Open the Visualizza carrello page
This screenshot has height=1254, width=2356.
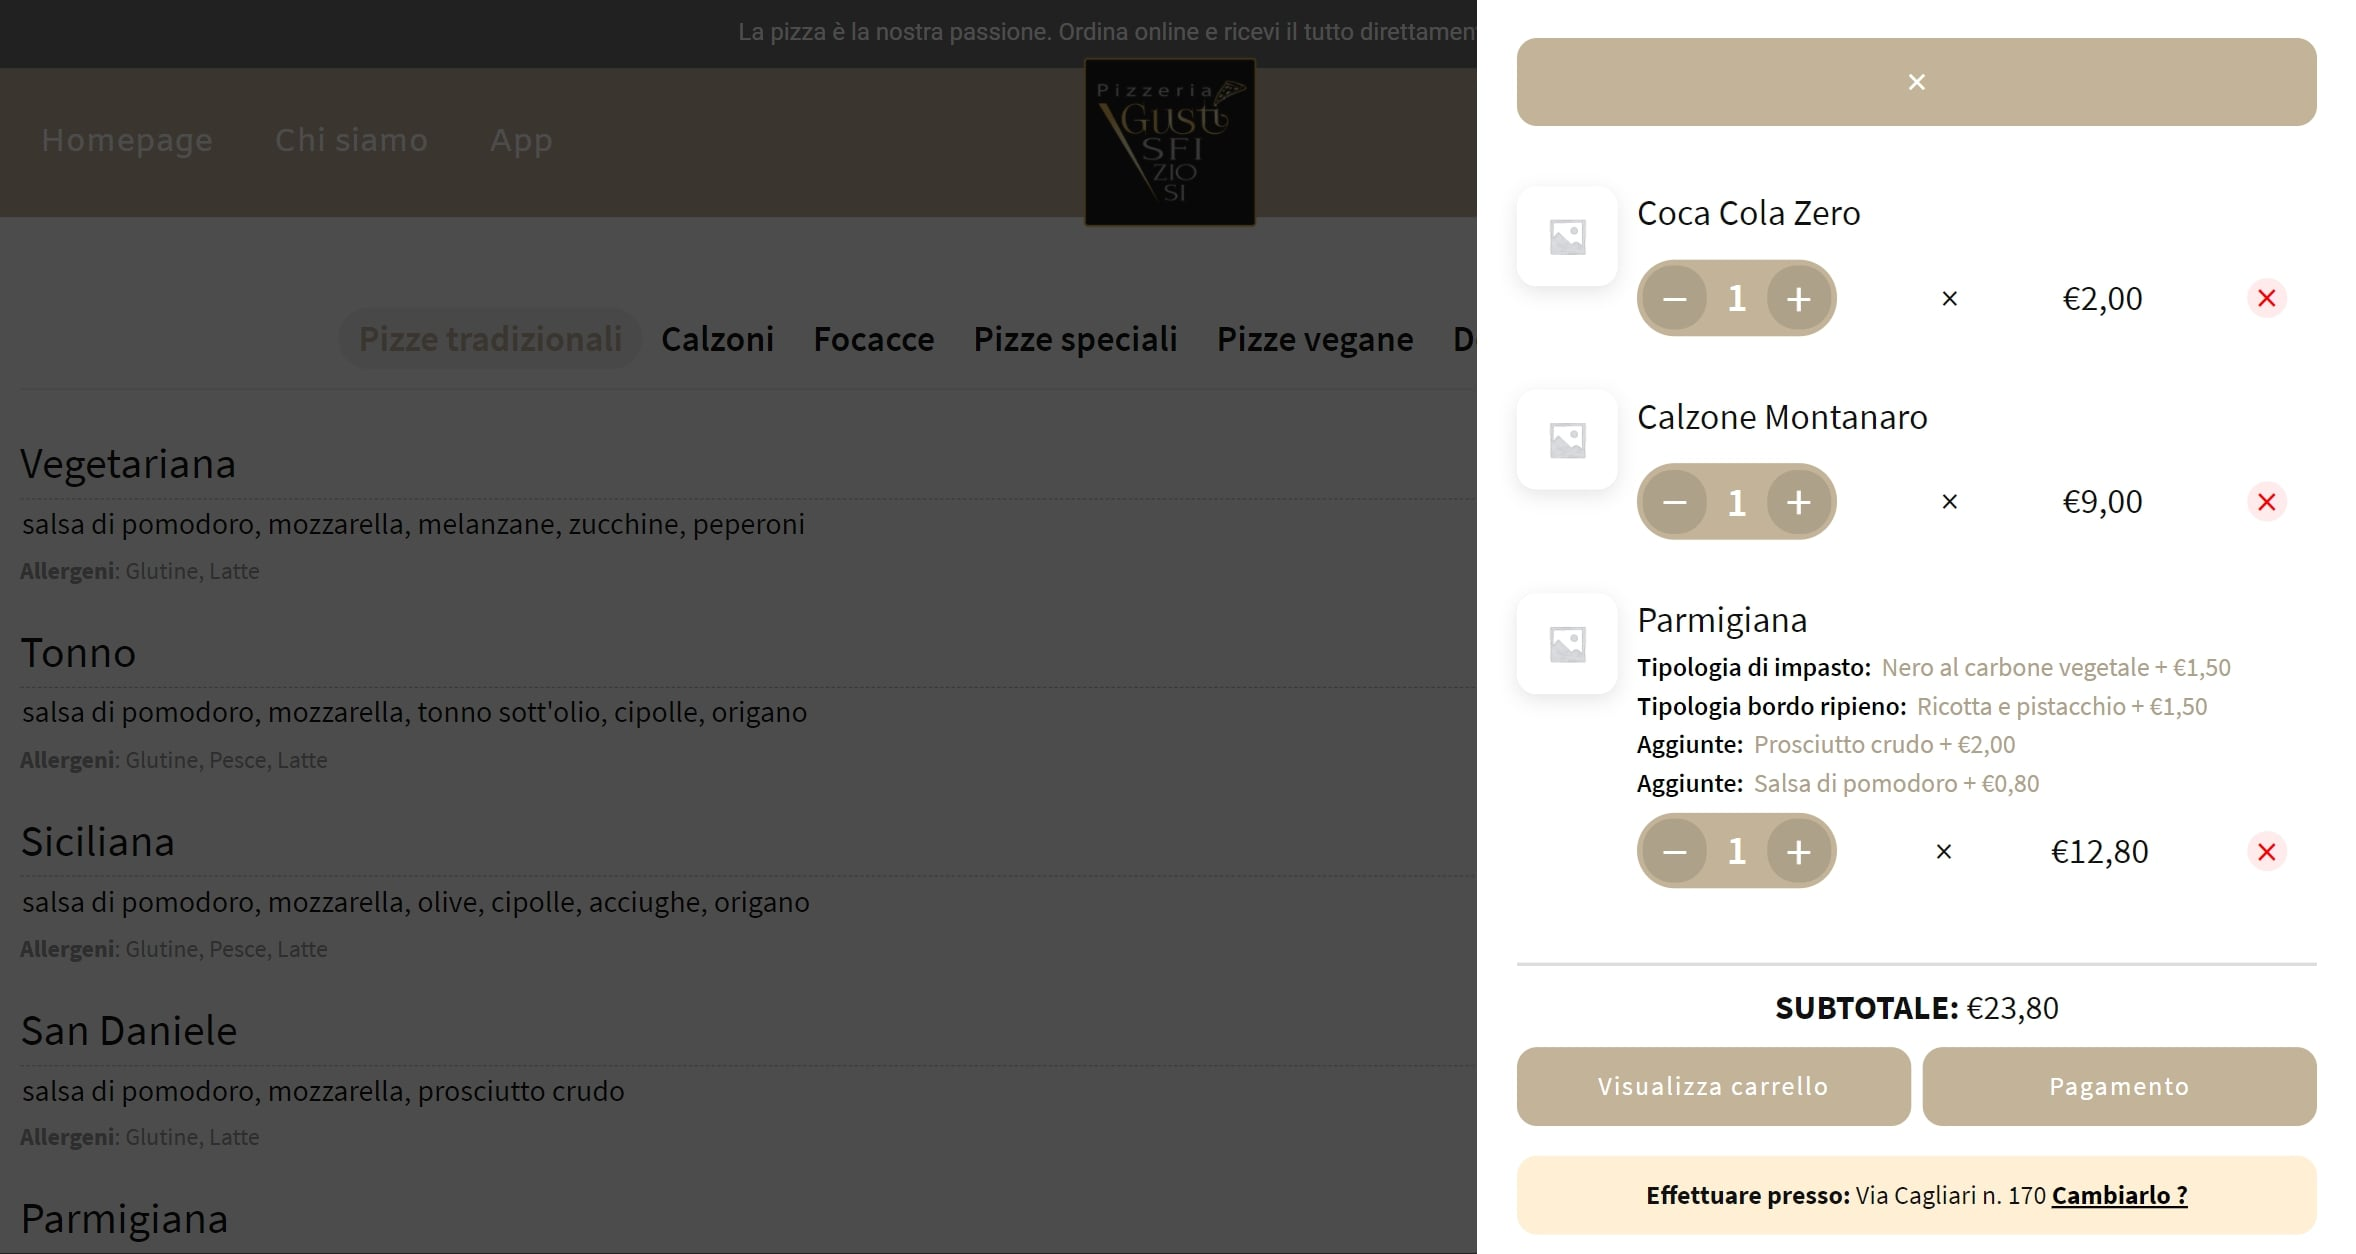point(1713,1086)
